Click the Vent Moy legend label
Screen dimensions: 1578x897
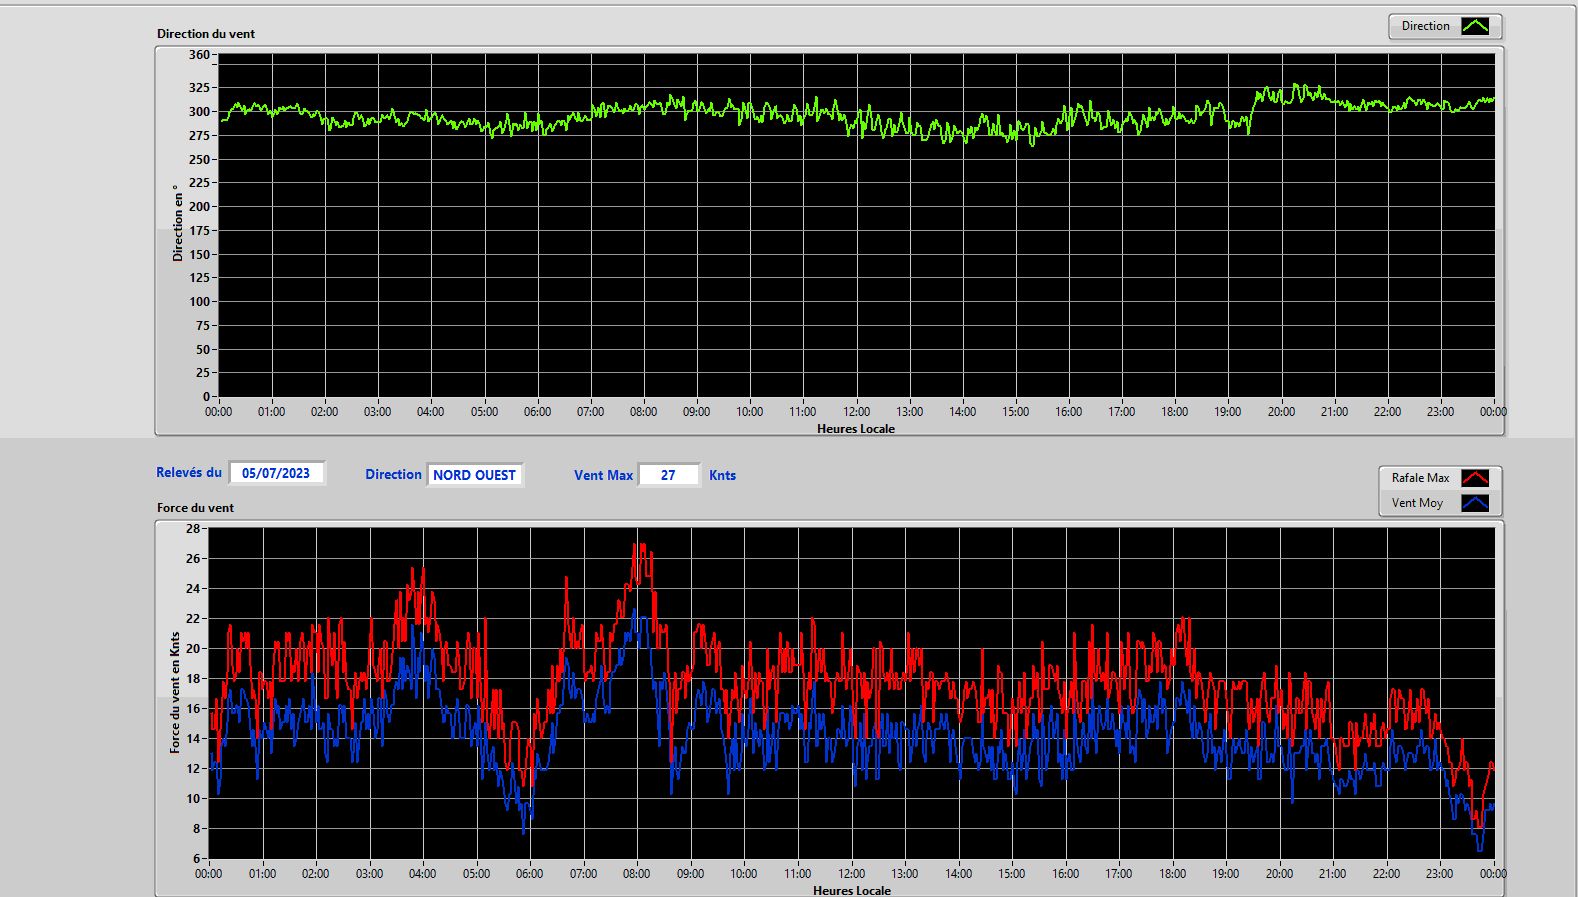click(x=1417, y=503)
